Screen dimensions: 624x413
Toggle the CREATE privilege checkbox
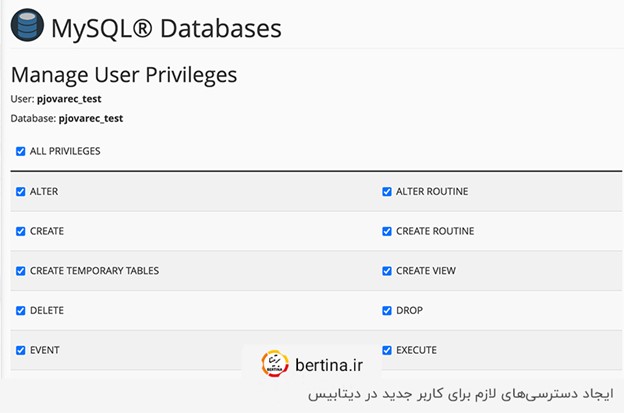point(21,231)
